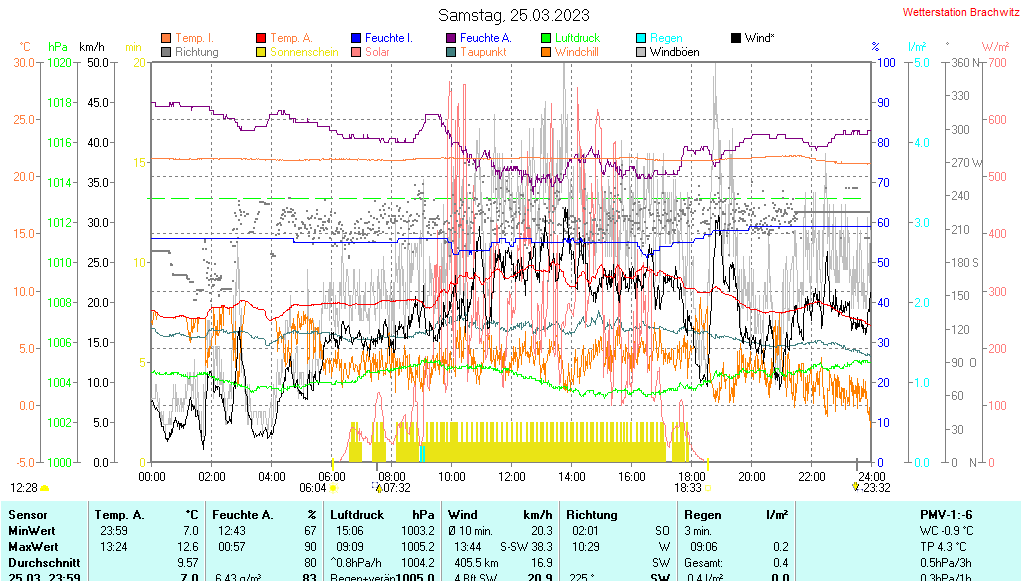Click the cyan Regen legend square

[641, 38]
